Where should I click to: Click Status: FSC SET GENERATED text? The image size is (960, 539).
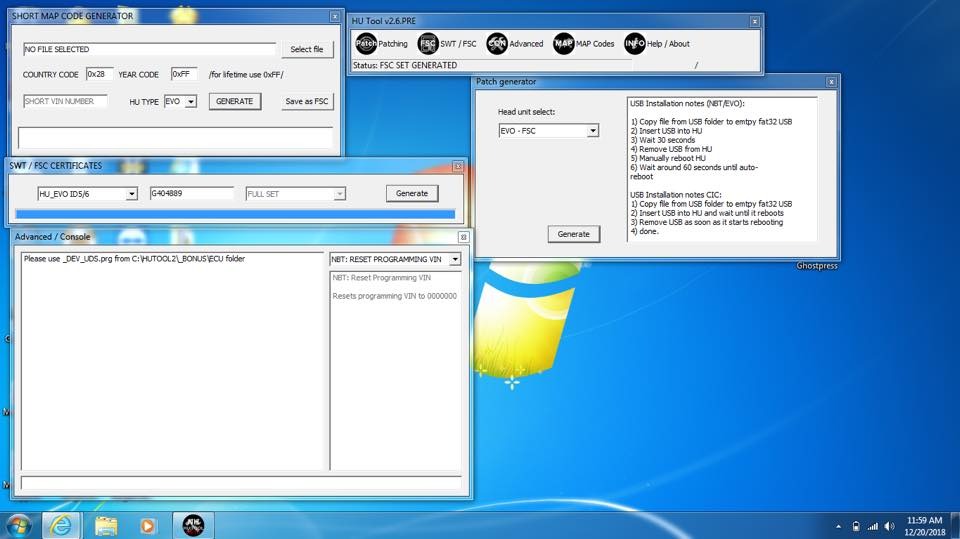tap(405, 65)
